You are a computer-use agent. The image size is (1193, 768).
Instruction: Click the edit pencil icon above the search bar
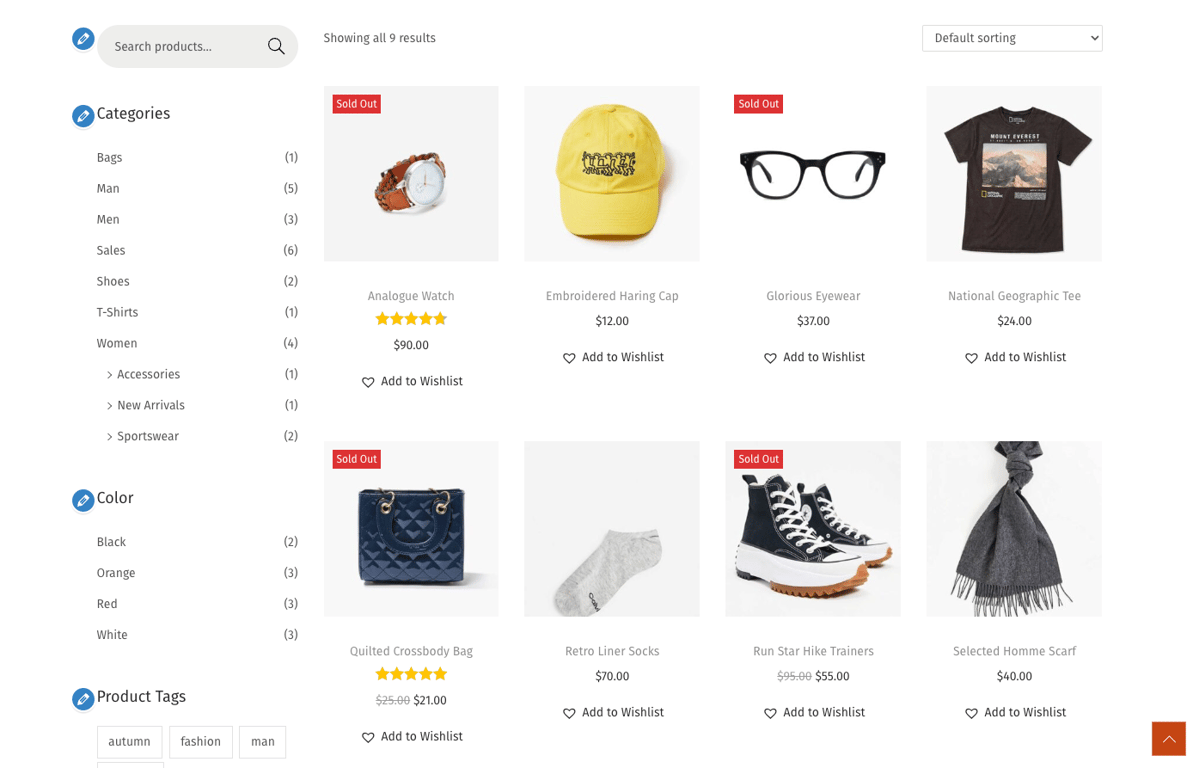(x=83, y=38)
